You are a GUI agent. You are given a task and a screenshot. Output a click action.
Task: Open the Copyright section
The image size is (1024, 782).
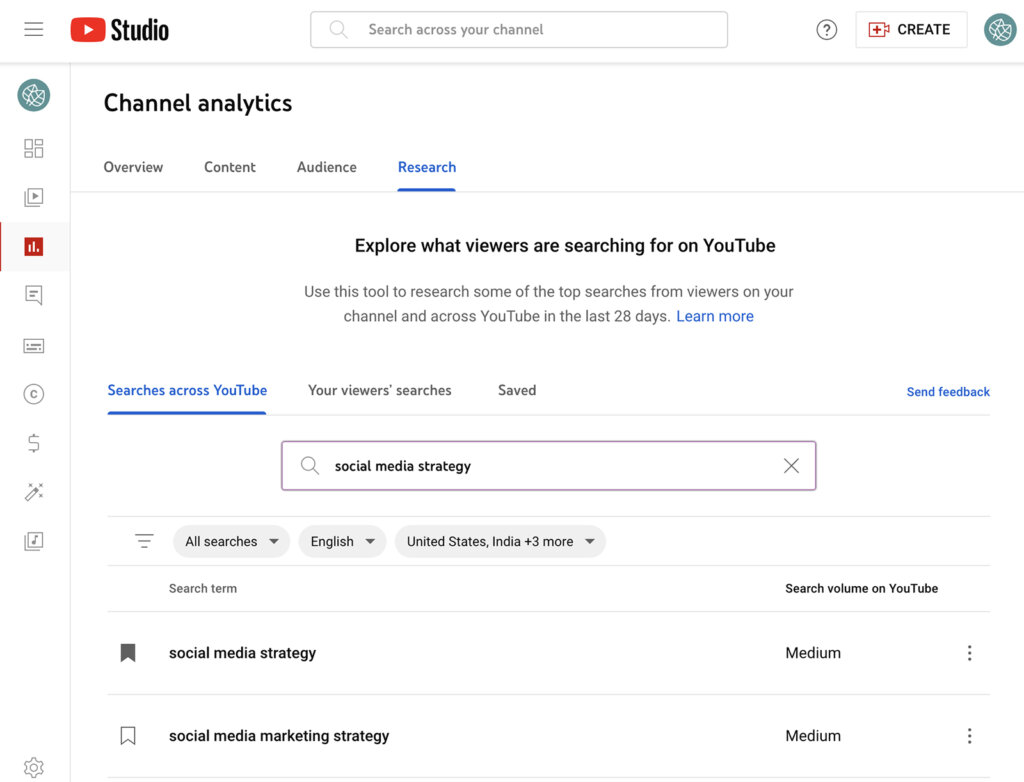[33, 393]
